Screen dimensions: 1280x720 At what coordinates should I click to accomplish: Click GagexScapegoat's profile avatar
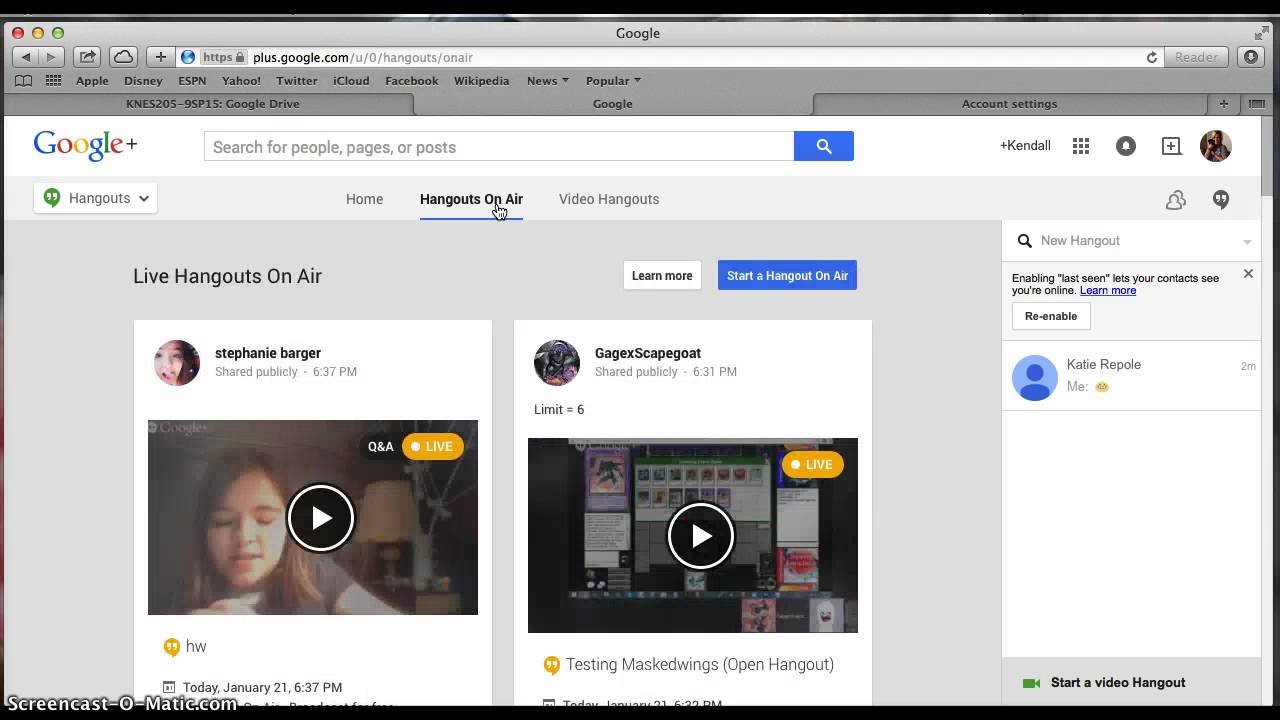[557, 362]
